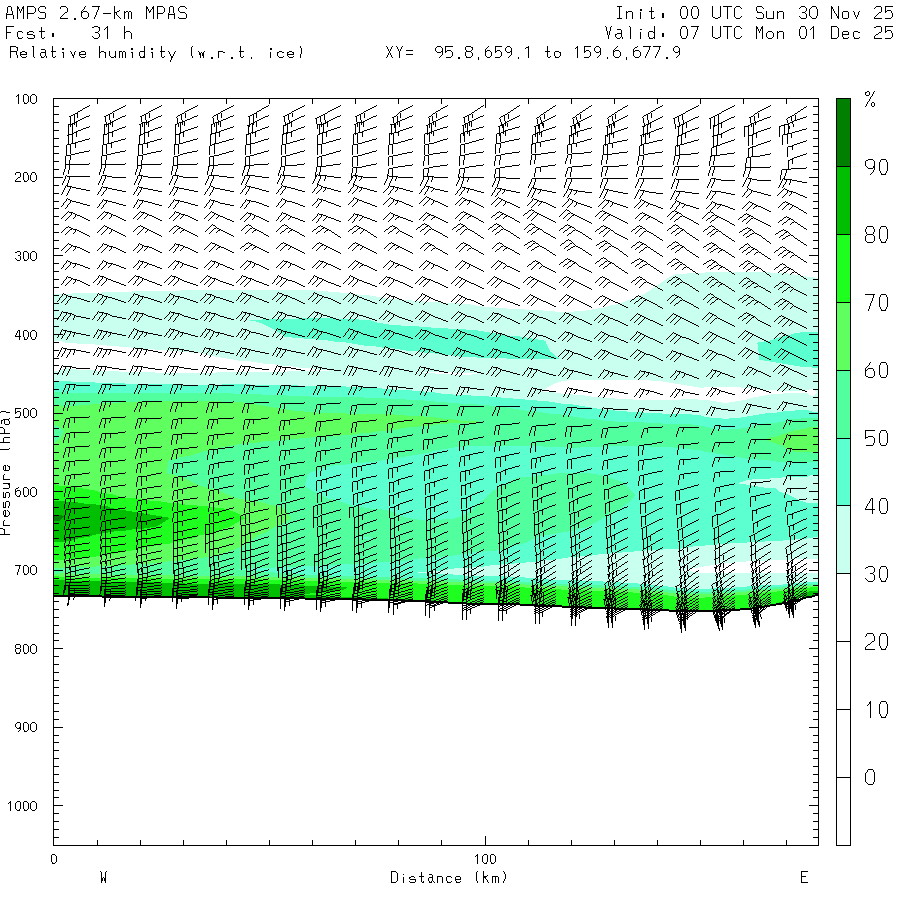Click the 80 colorbar scale label
This screenshot has width=900, height=900.
[x=876, y=235]
